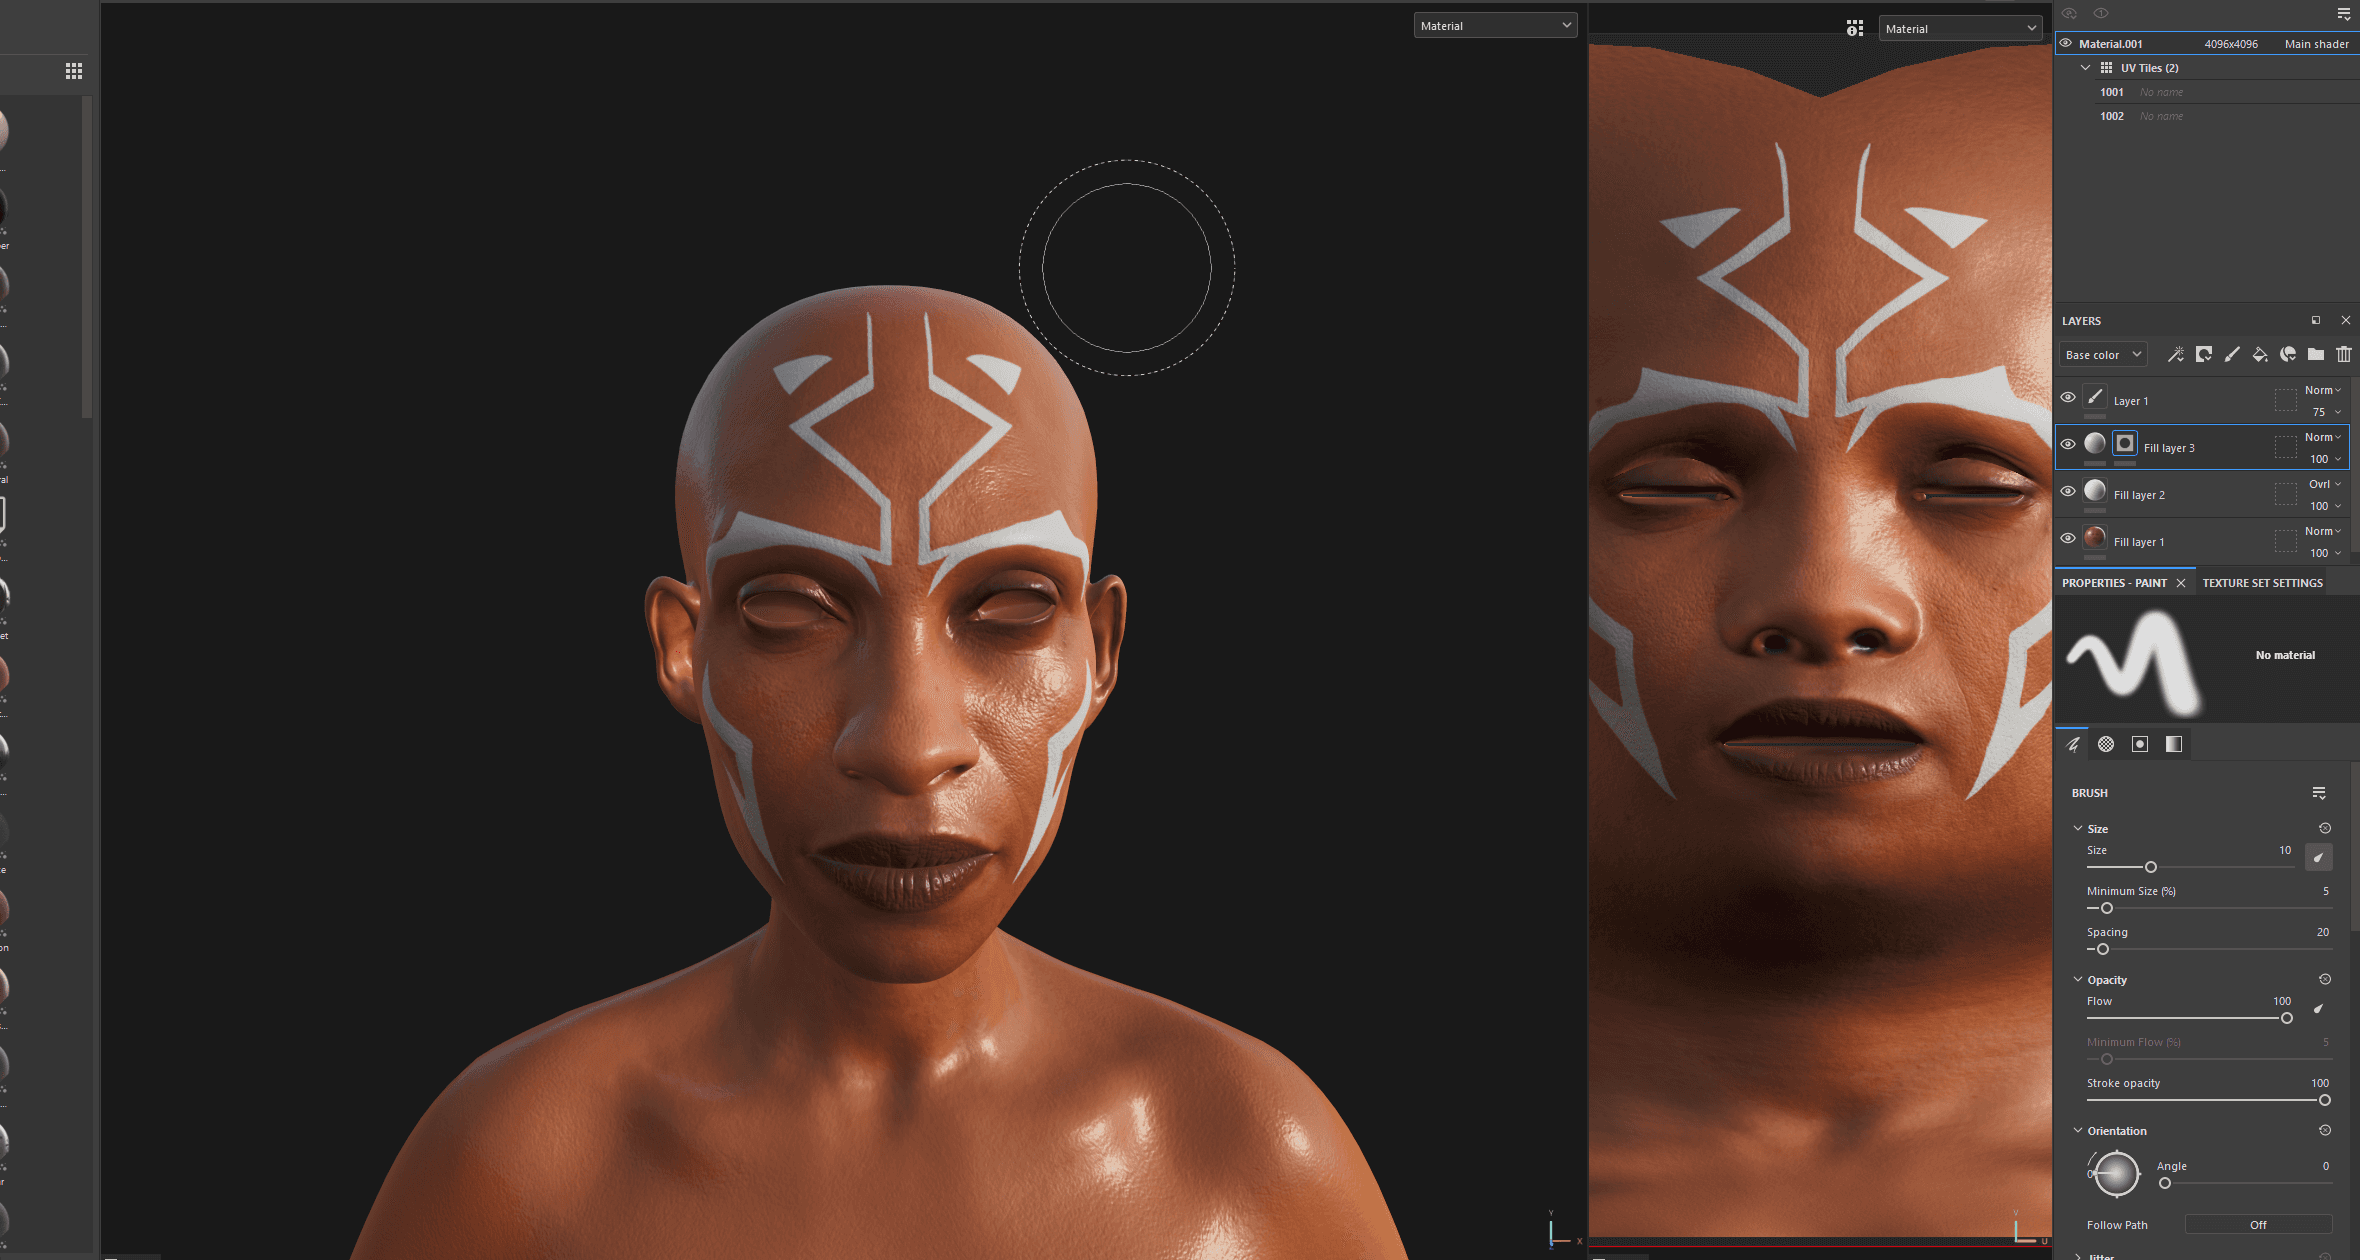Add a fill layer with bucket icon
The height and width of the screenshot is (1260, 2360).
(x=2259, y=354)
